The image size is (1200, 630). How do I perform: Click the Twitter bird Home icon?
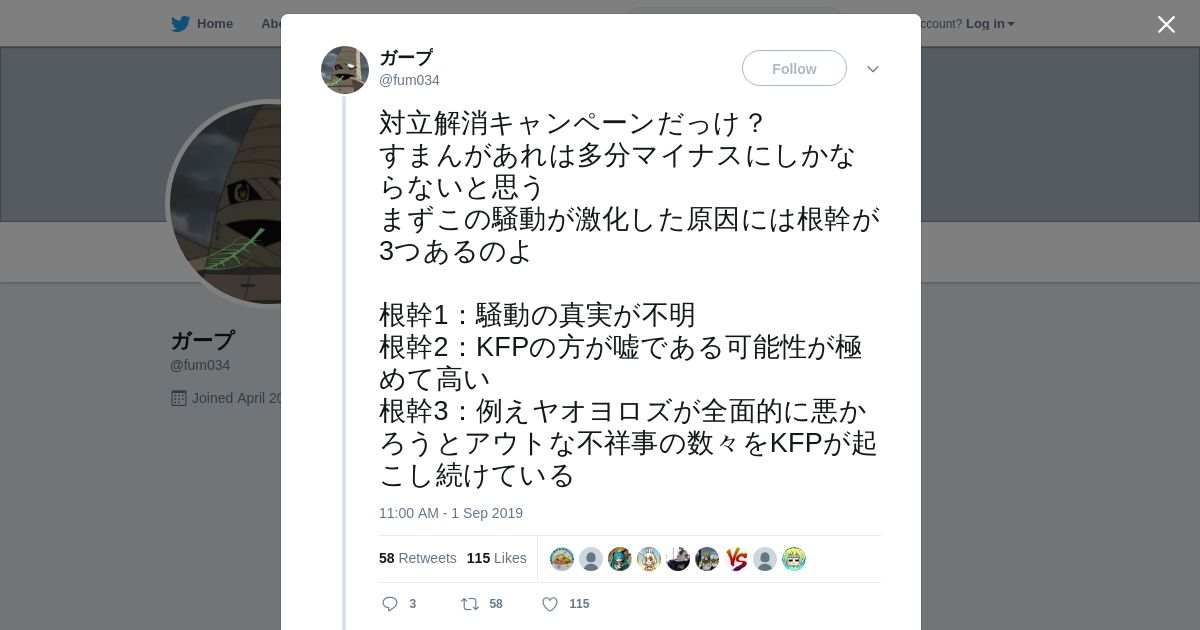point(180,24)
